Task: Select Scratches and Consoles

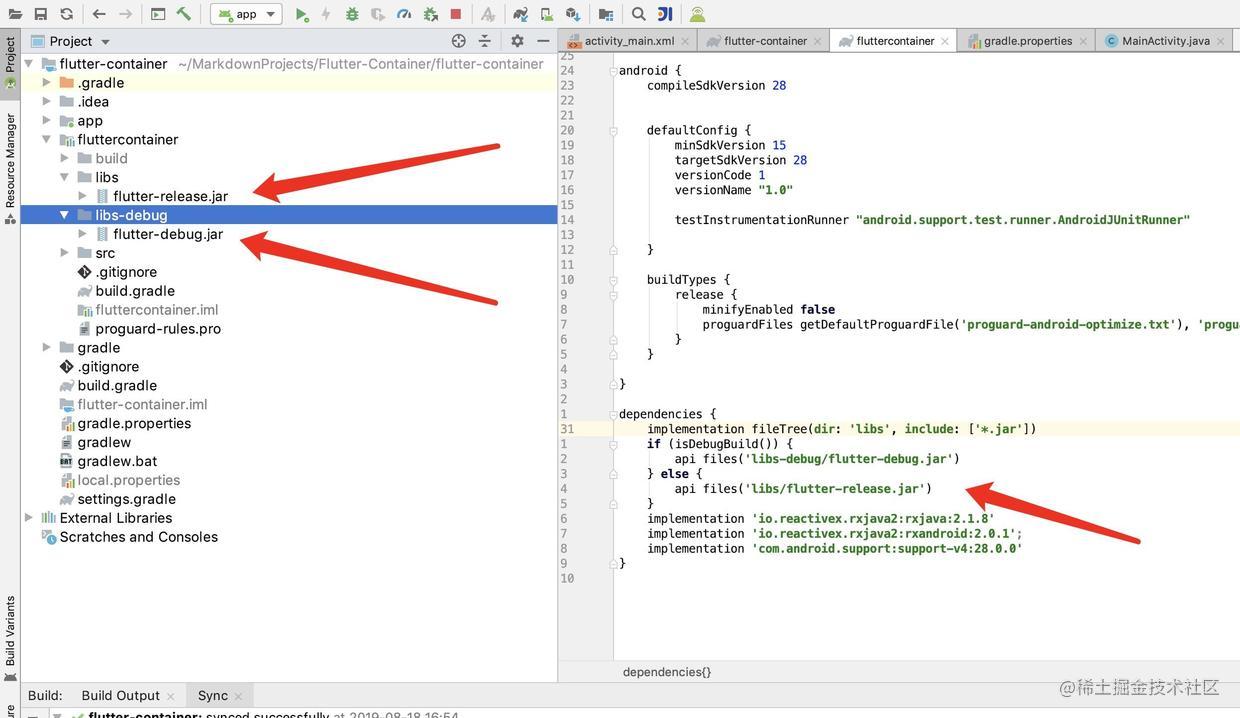Action: (138, 537)
